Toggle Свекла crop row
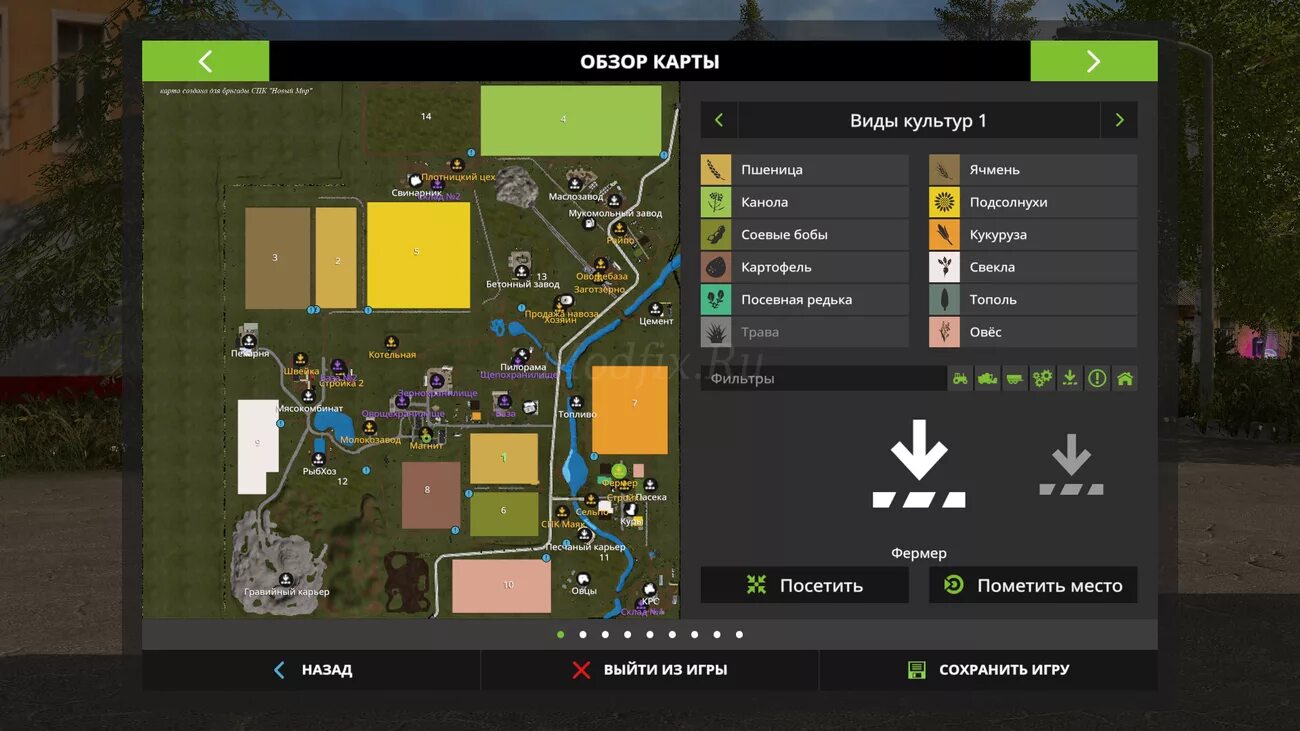 pos(1033,267)
